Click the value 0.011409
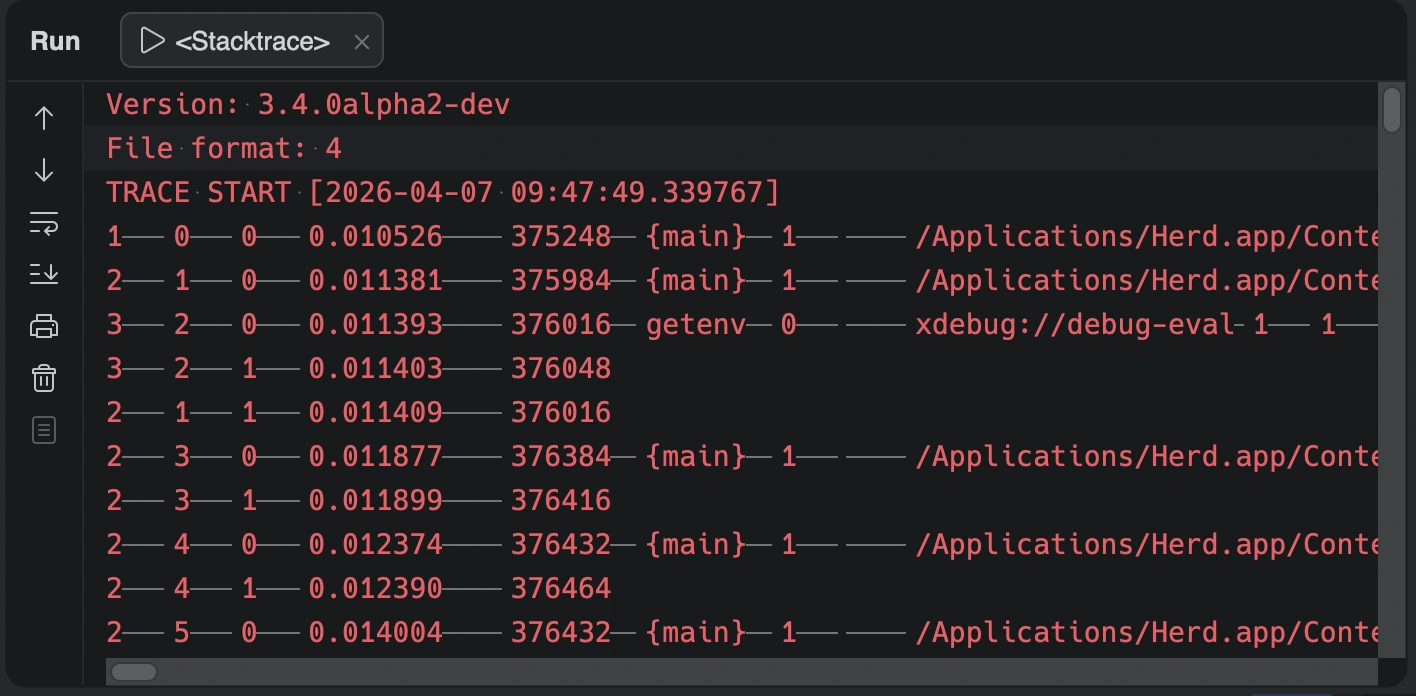This screenshot has width=1416, height=696. point(376,413)
